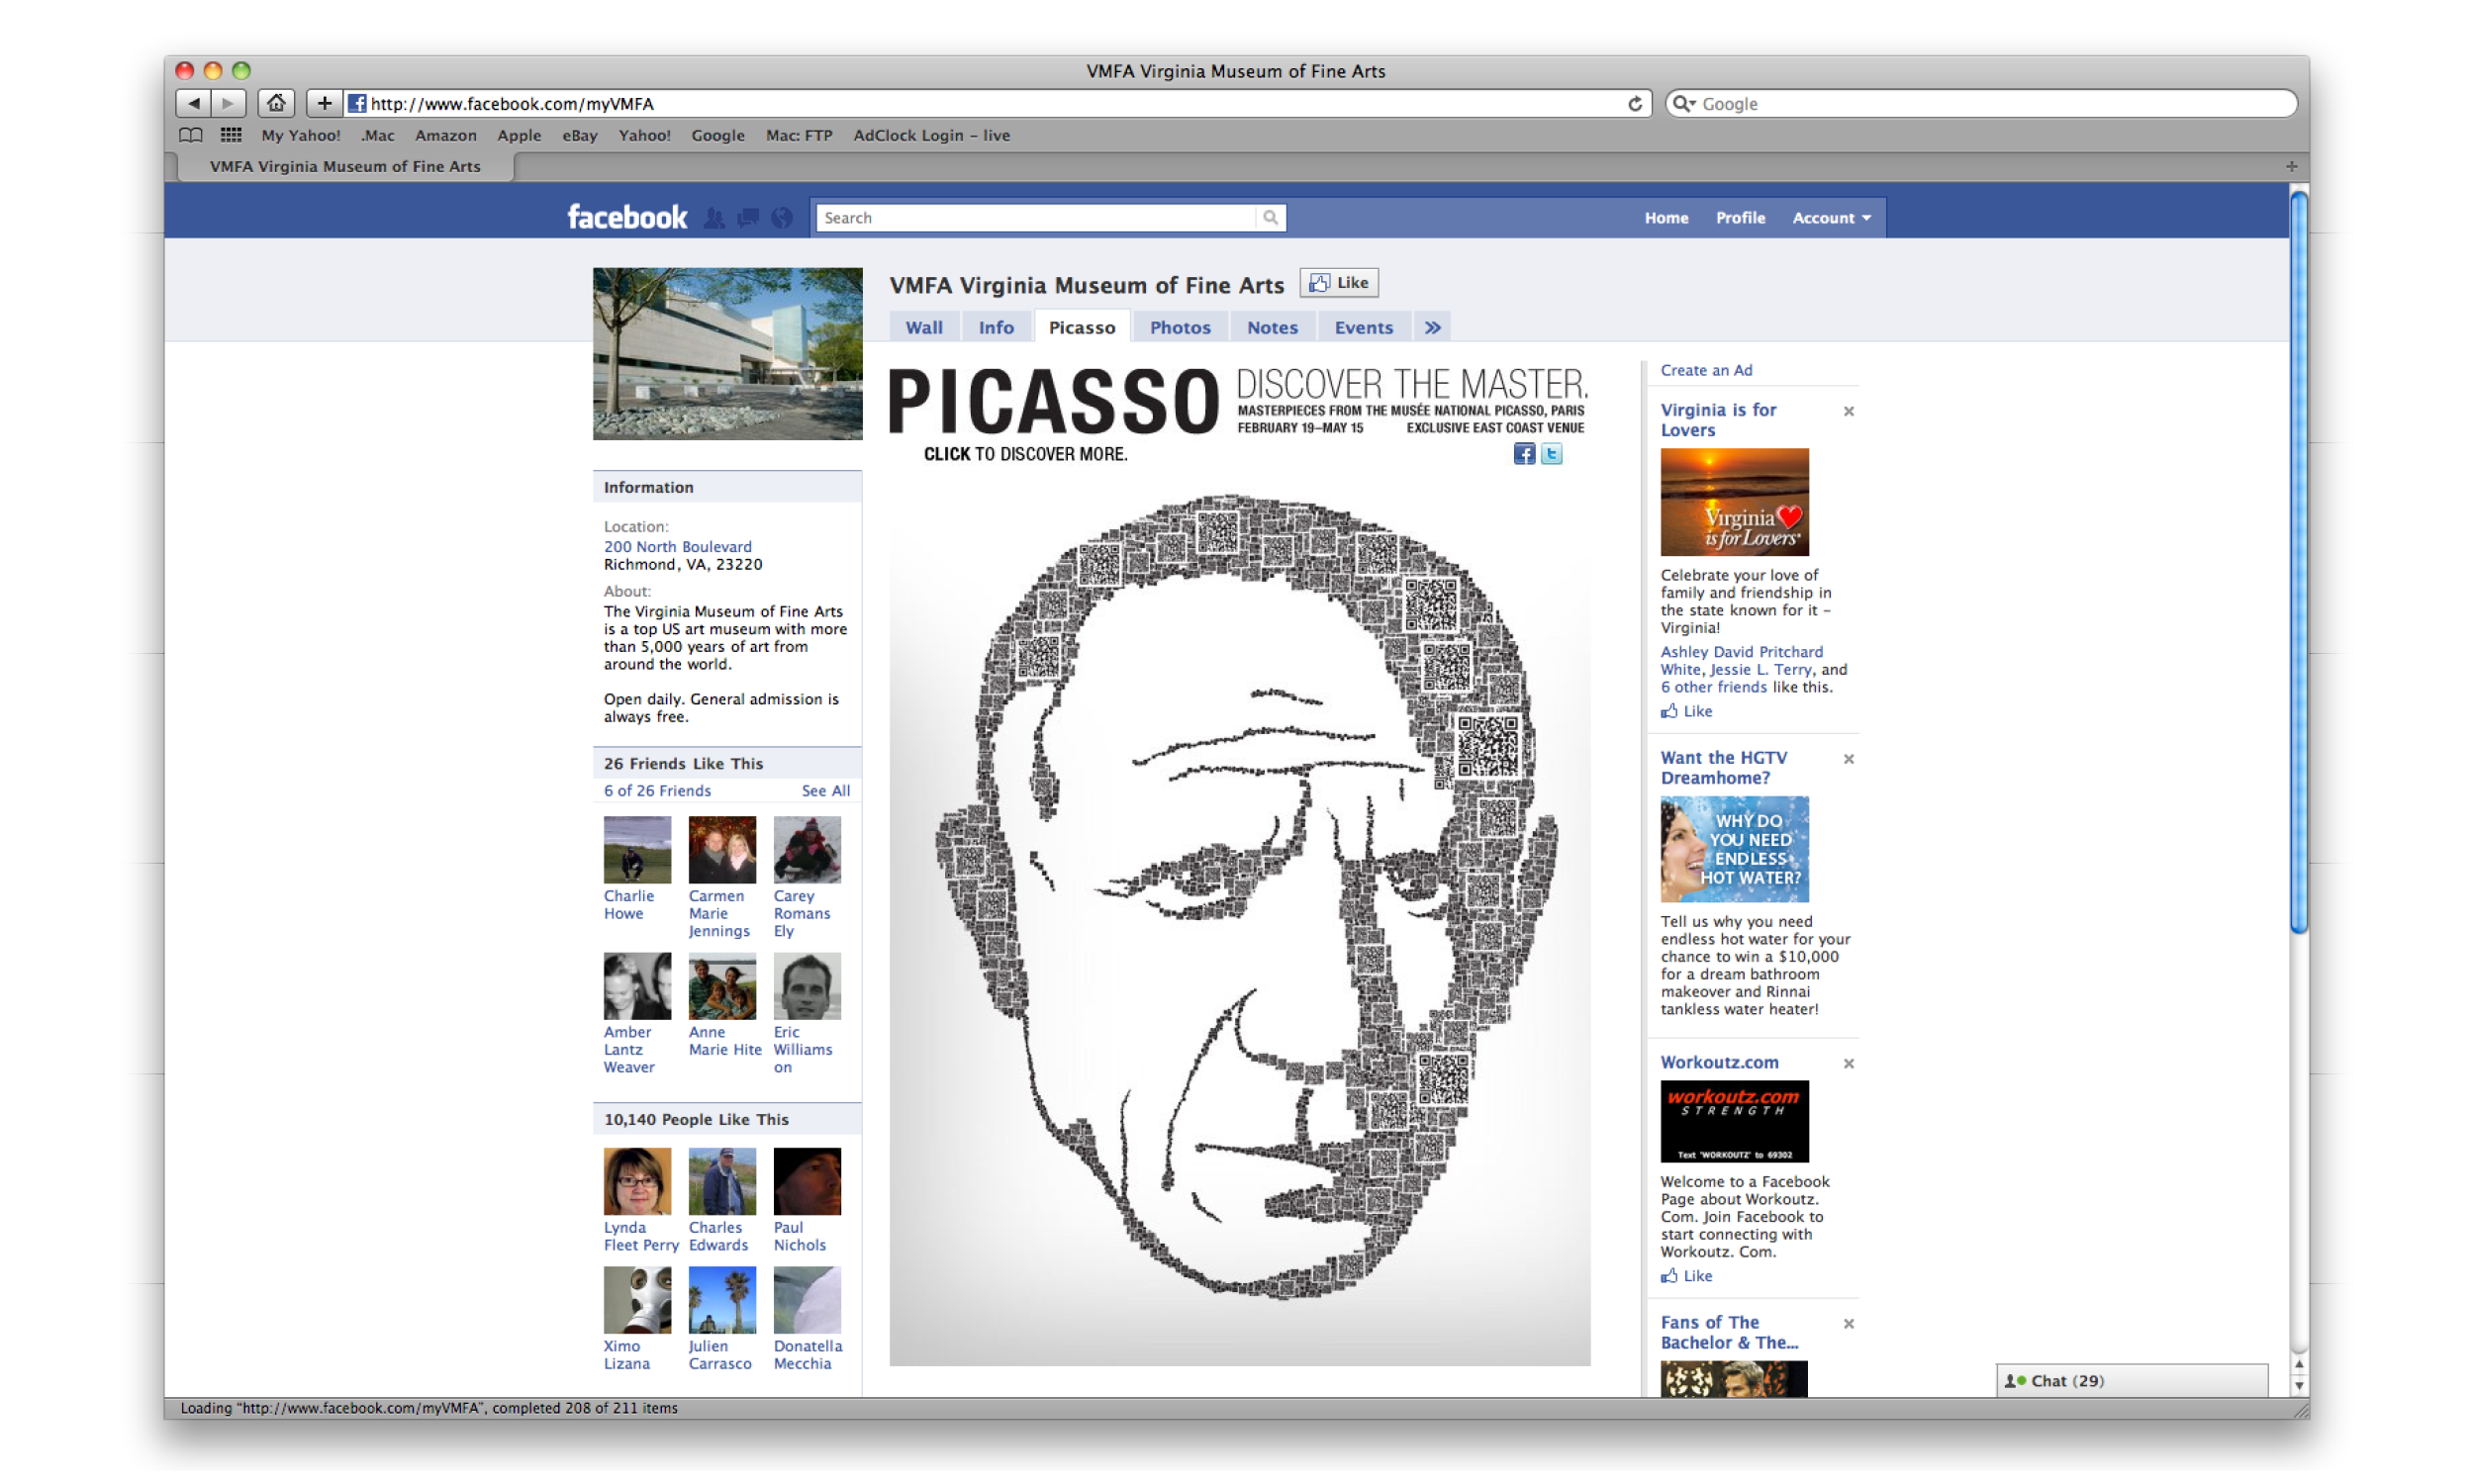Select the VMFA Virginia Museum browser tab
The height and width of the screenshot is (1484, 2474).
point(345,167)
